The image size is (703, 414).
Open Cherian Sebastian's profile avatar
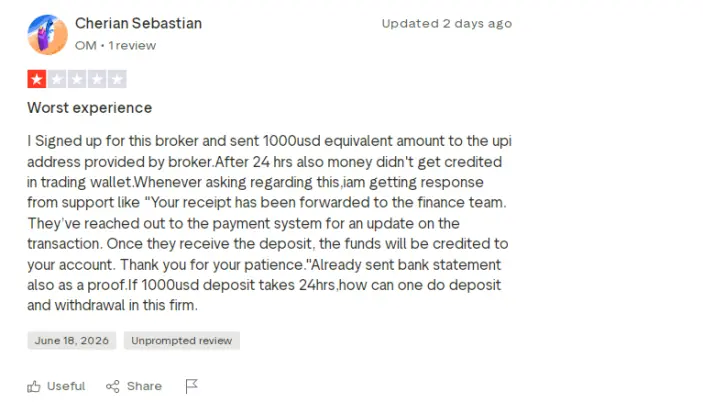click(x=48, y=35)
